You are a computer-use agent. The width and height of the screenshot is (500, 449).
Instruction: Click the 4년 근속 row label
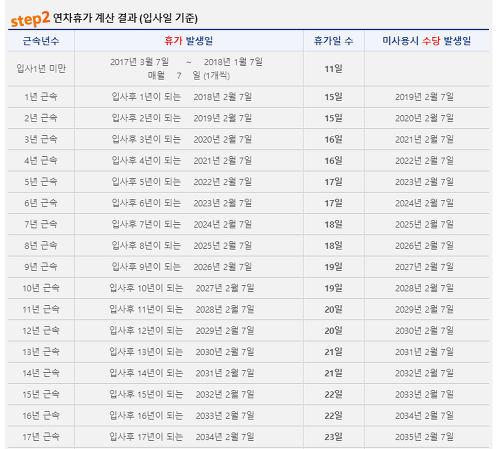point(41,161)
